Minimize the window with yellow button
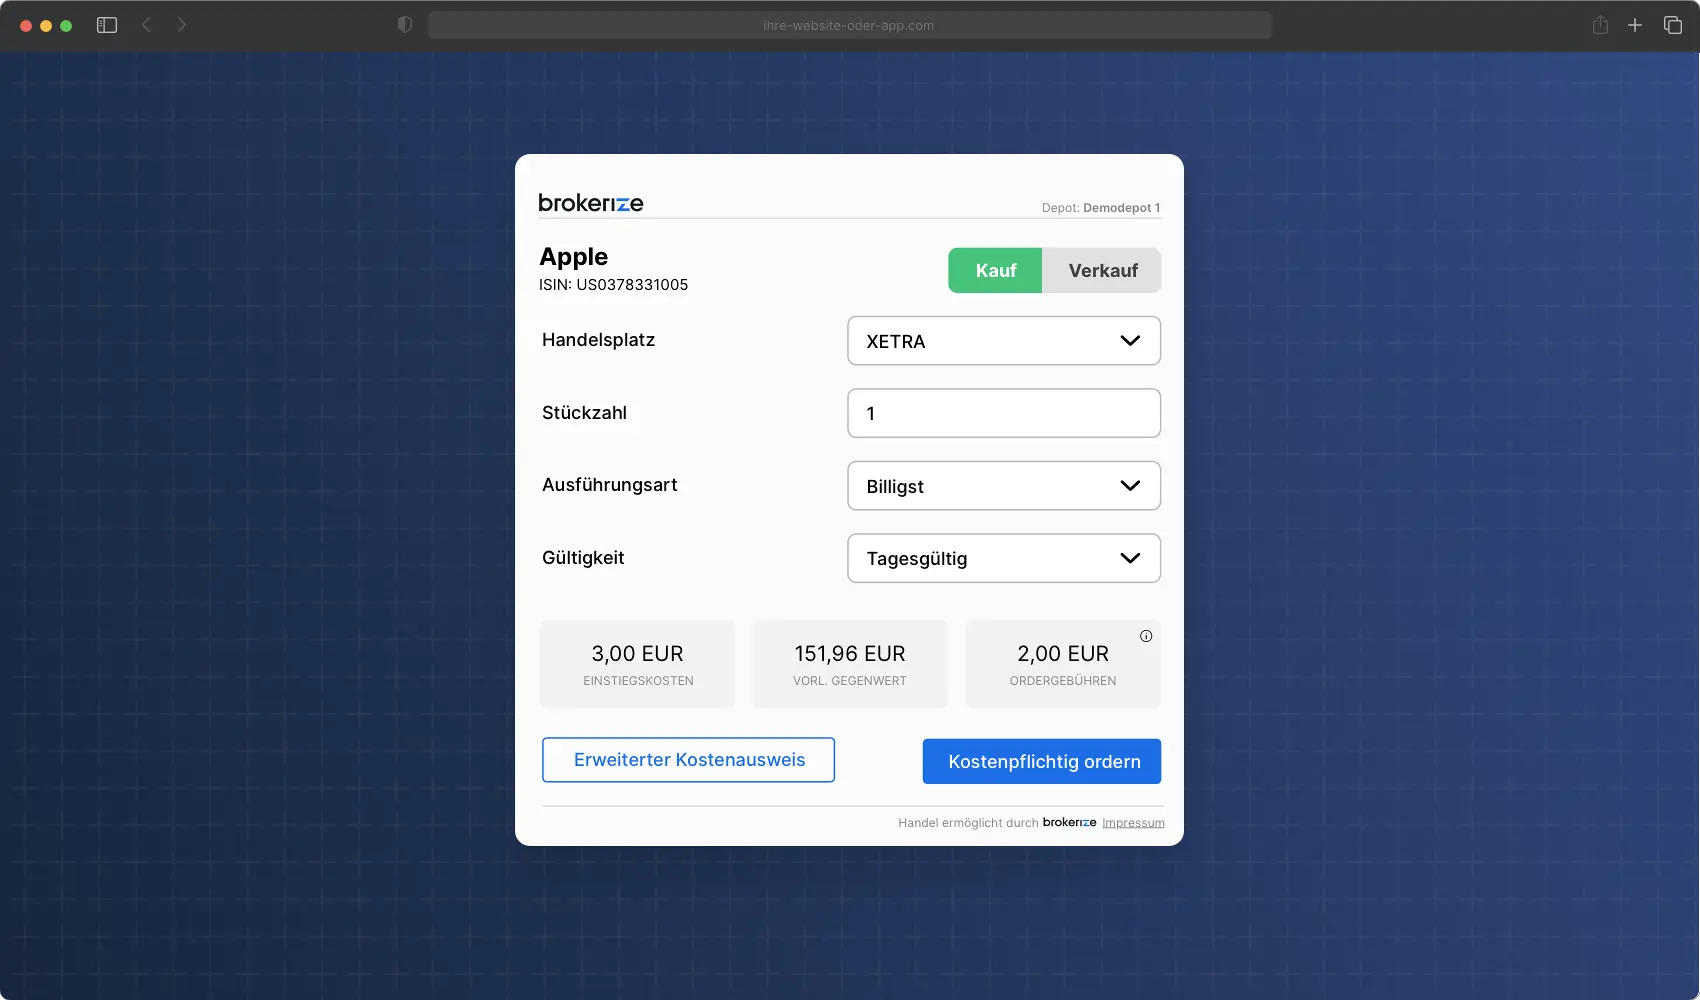The height and width of the screenshot is (1000, 1700). pos(46,25)
